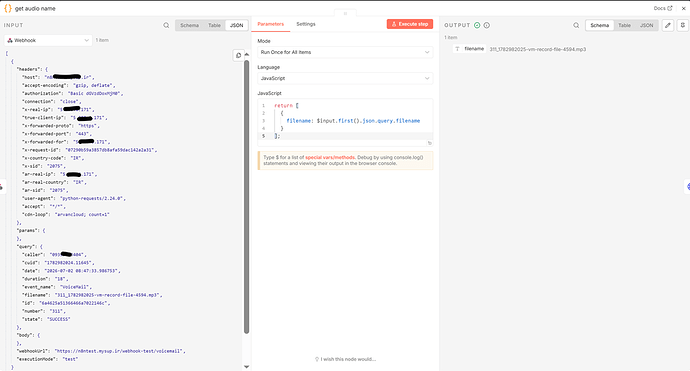Show output as Schema view
This screenshot has height=371, width=690.
click(600, 26)
